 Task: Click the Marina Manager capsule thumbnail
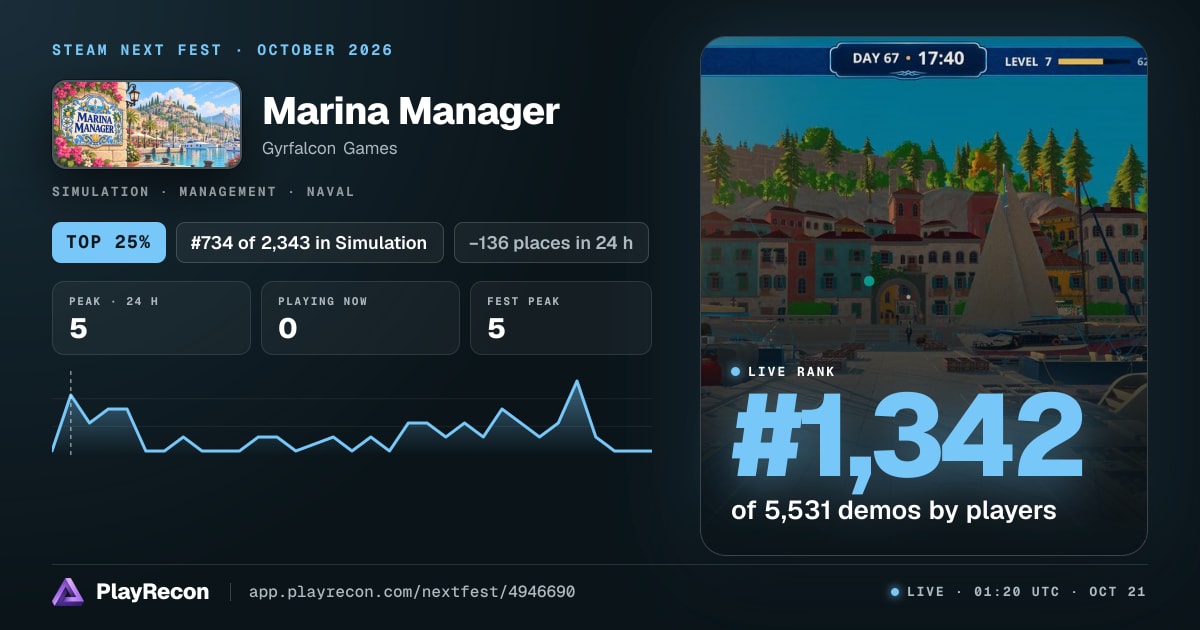pos(147,124)
